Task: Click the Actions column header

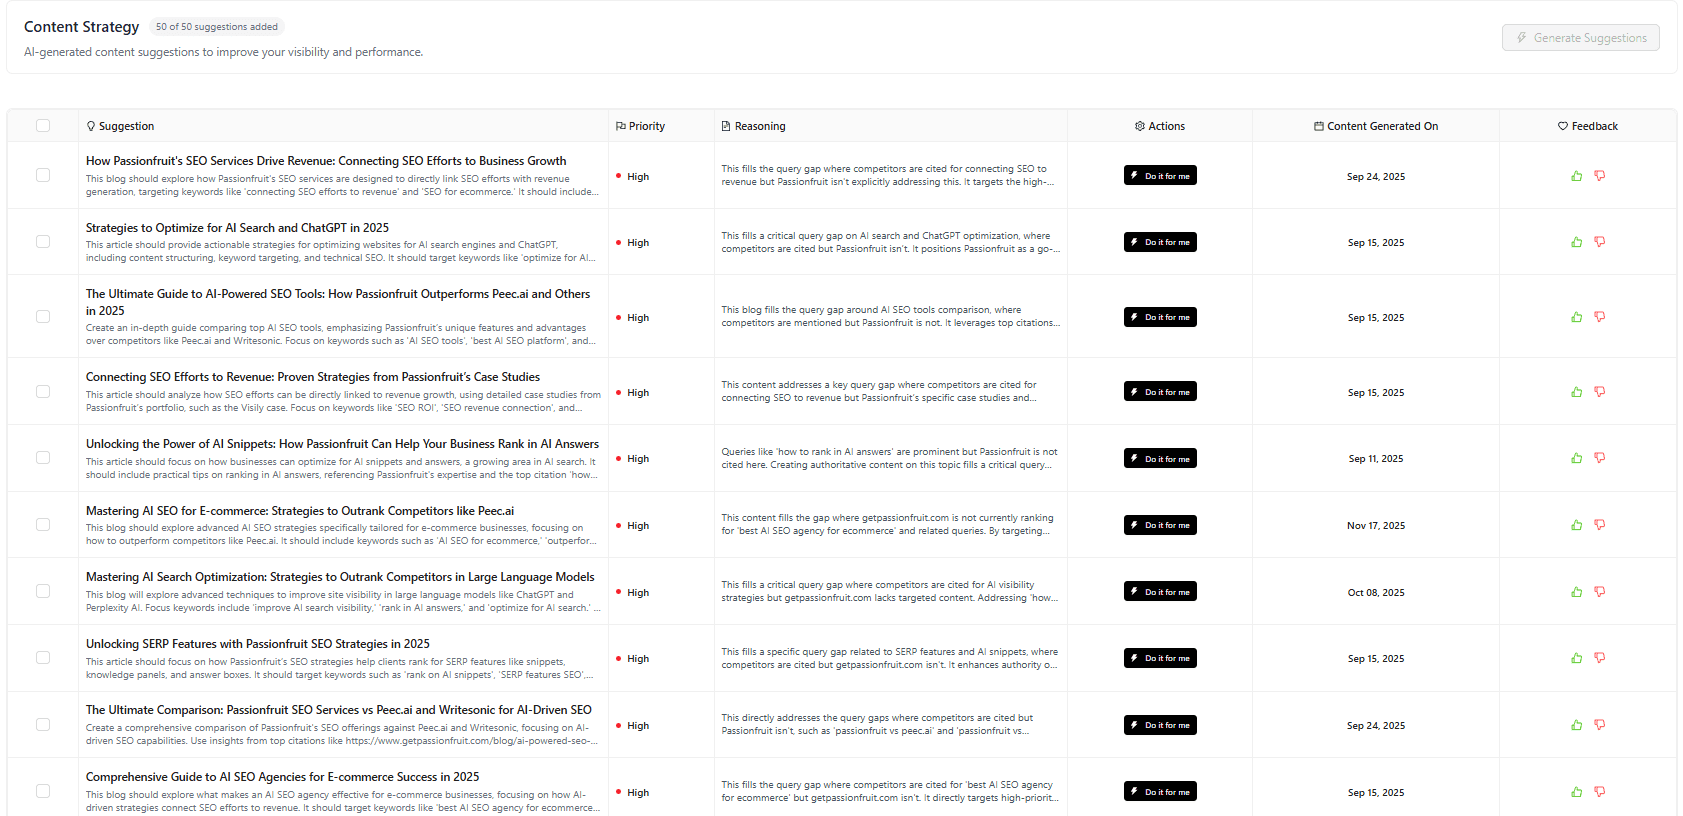Action: tap(1160, 126)
